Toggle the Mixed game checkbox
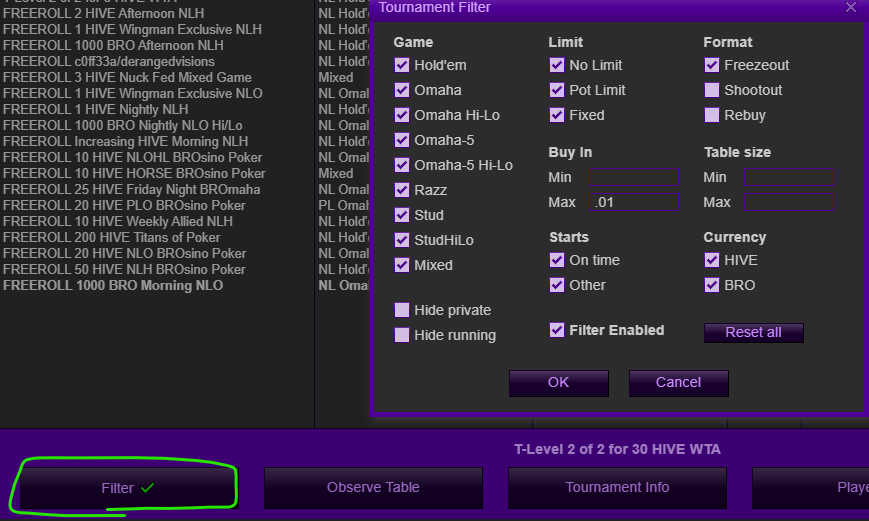Viewport: 869px width, 521px height. click(x=402, y=265)
